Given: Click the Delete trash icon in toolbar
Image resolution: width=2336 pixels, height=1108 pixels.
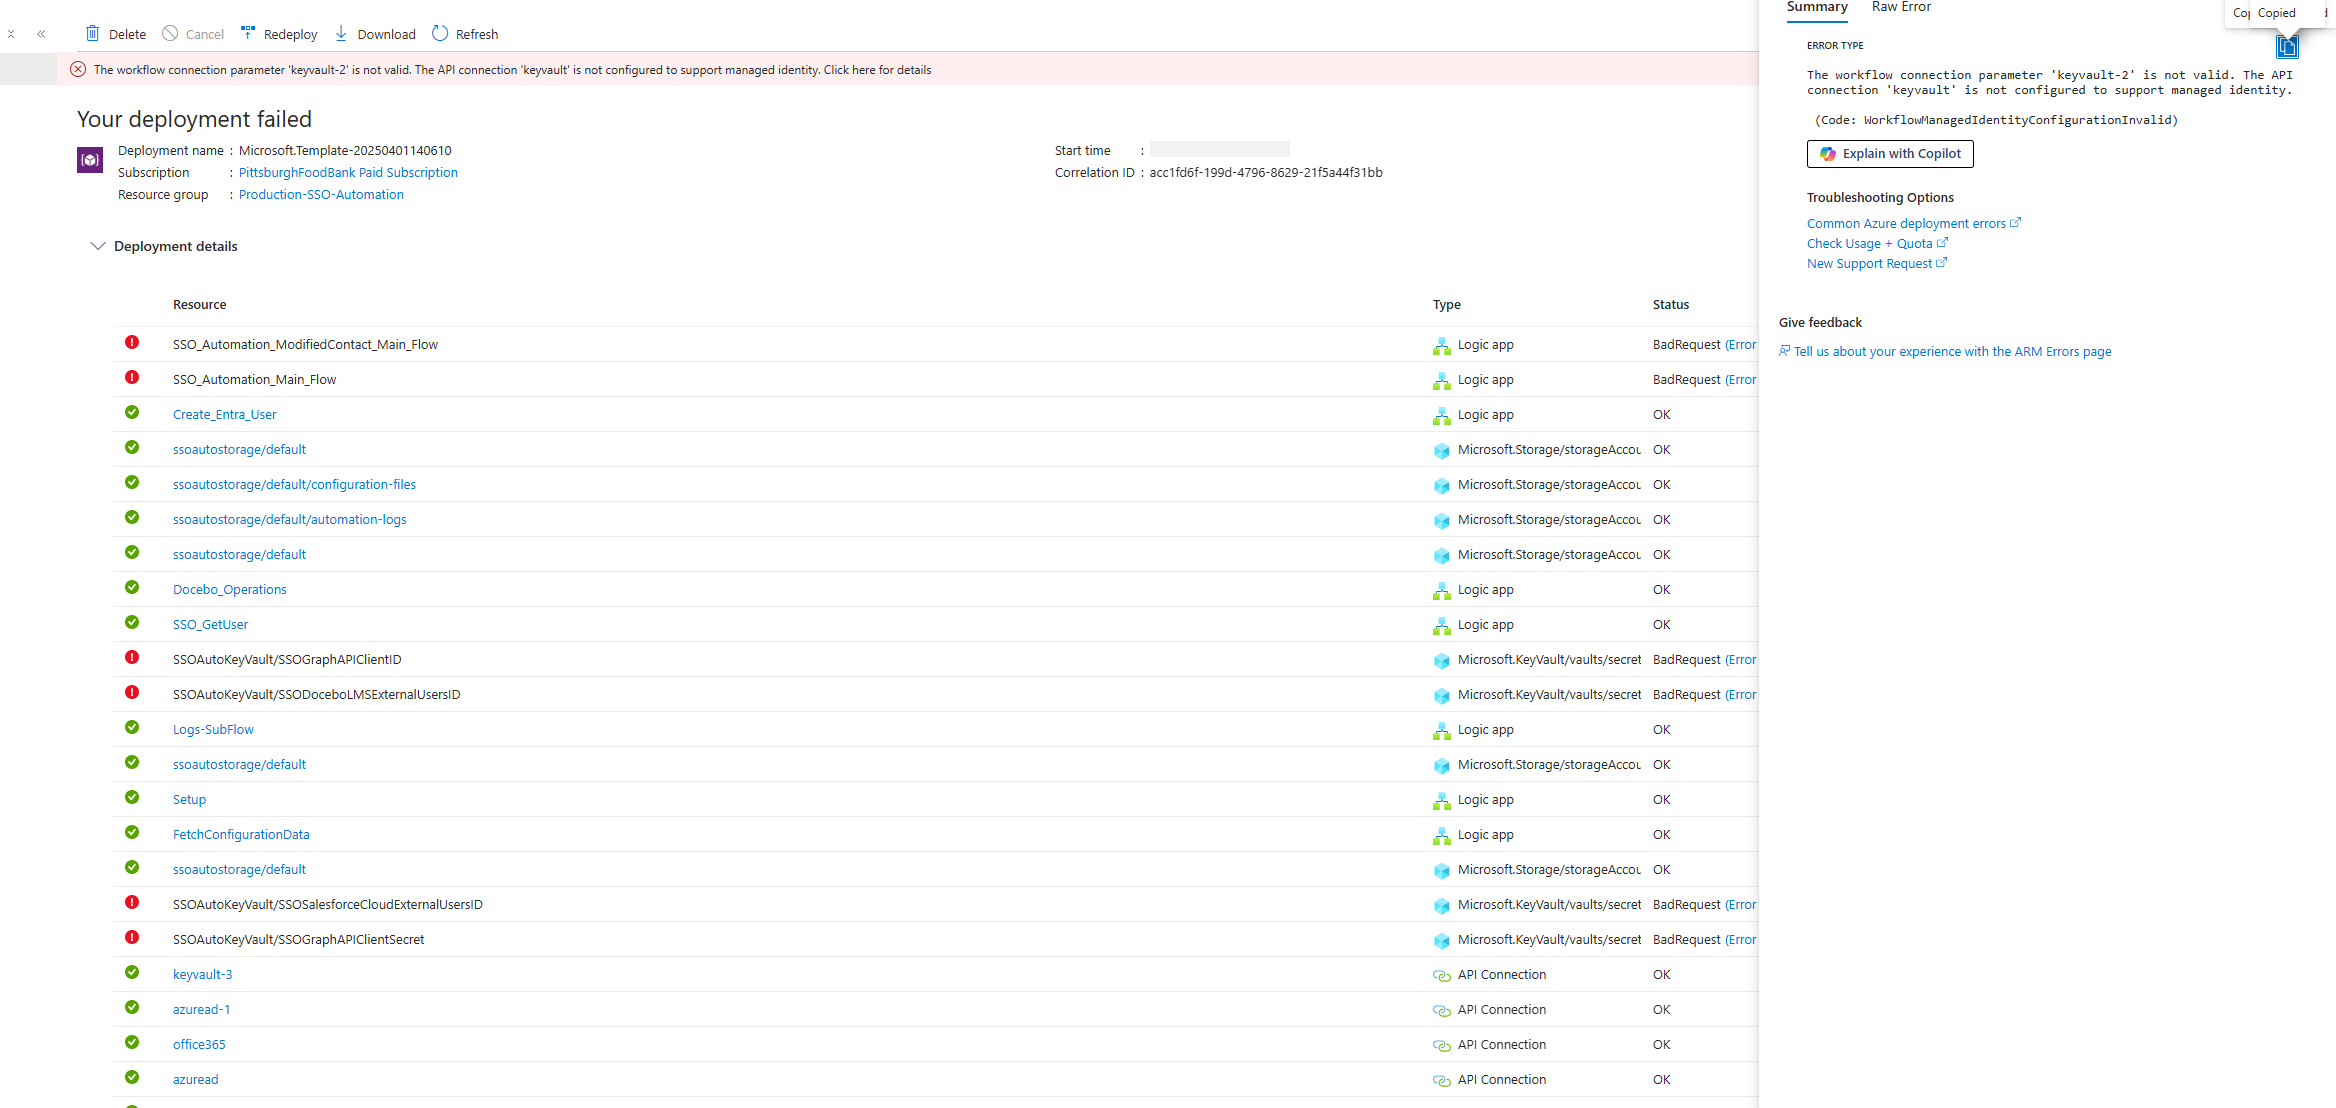Looking at the screenshot, I should coord(93,34).
